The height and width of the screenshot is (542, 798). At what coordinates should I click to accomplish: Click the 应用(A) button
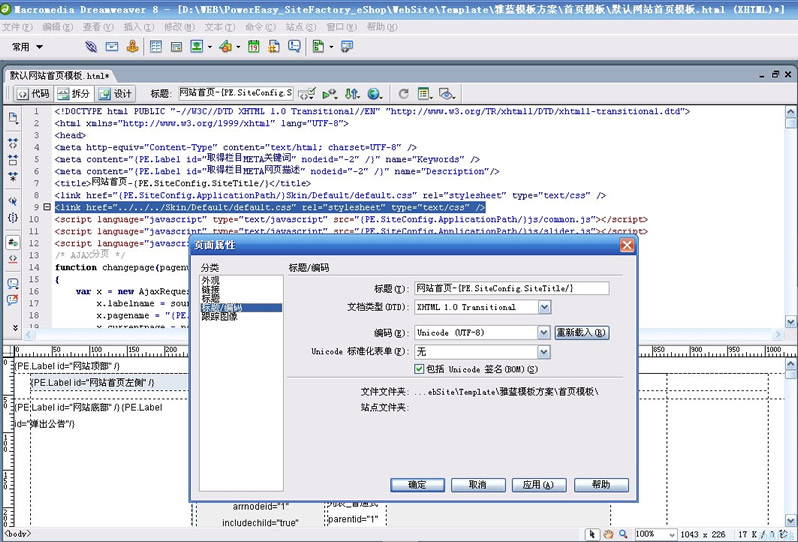click(538, 484)
